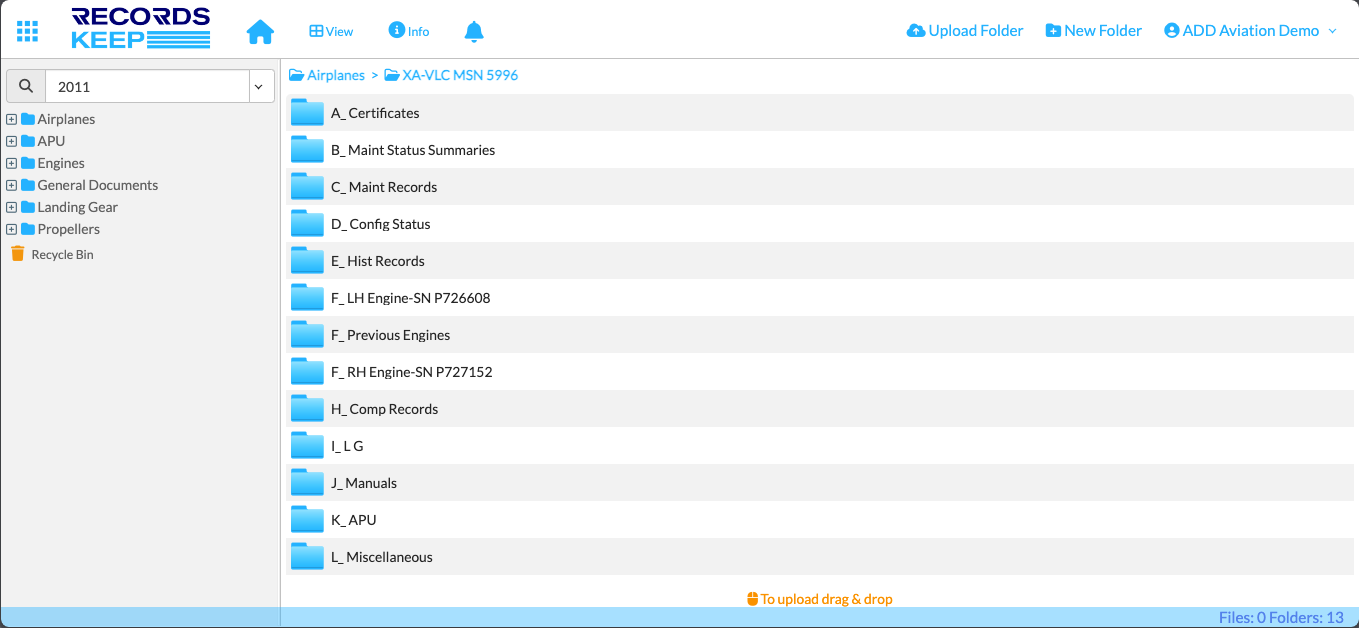The image size is (1359, 628).
Task: Click the search field containing 2011
Action: pos(146,87)
